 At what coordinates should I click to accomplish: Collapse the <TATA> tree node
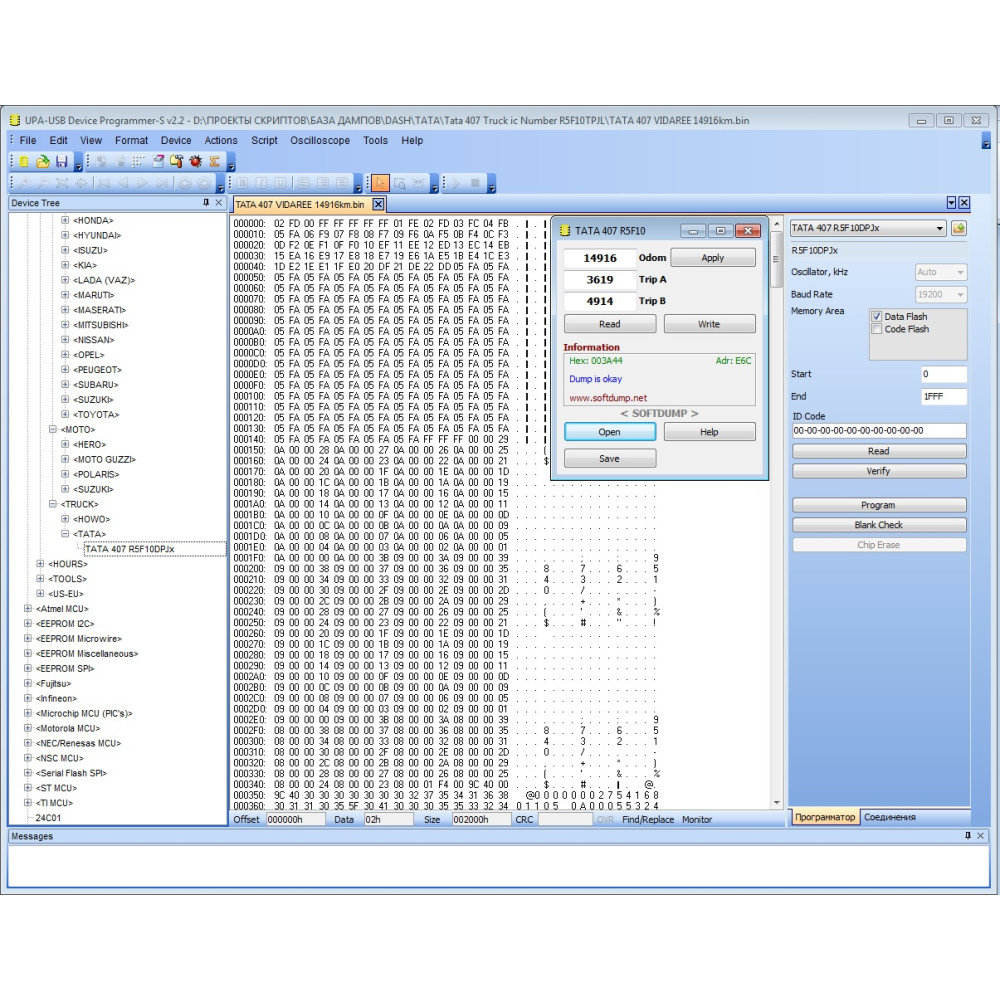(65, 534)
